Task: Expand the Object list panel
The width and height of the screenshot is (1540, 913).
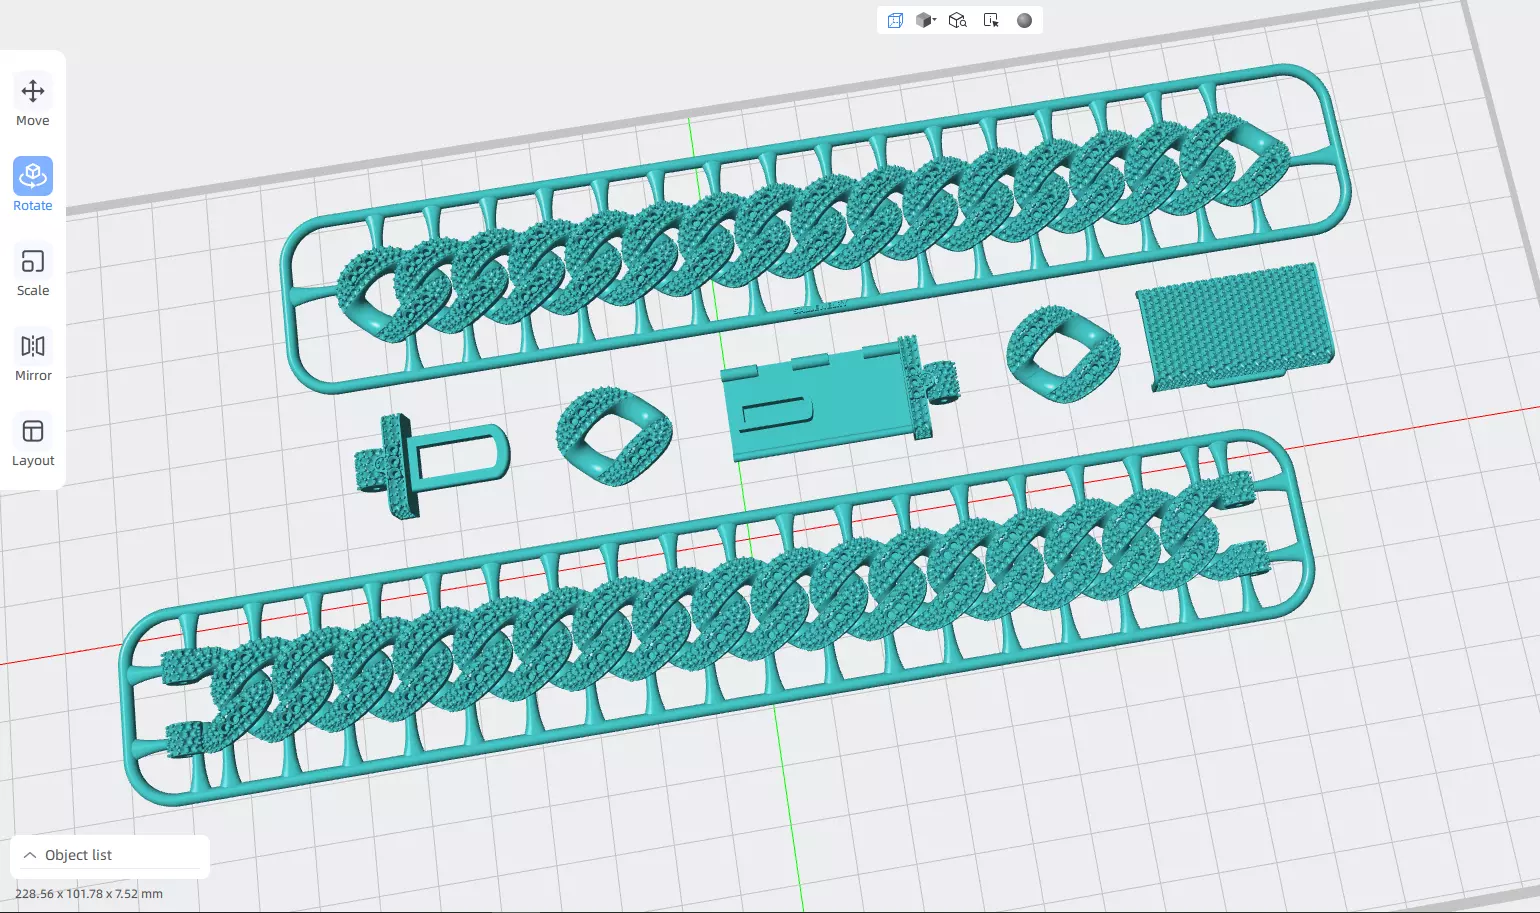Action: point(110,855)
